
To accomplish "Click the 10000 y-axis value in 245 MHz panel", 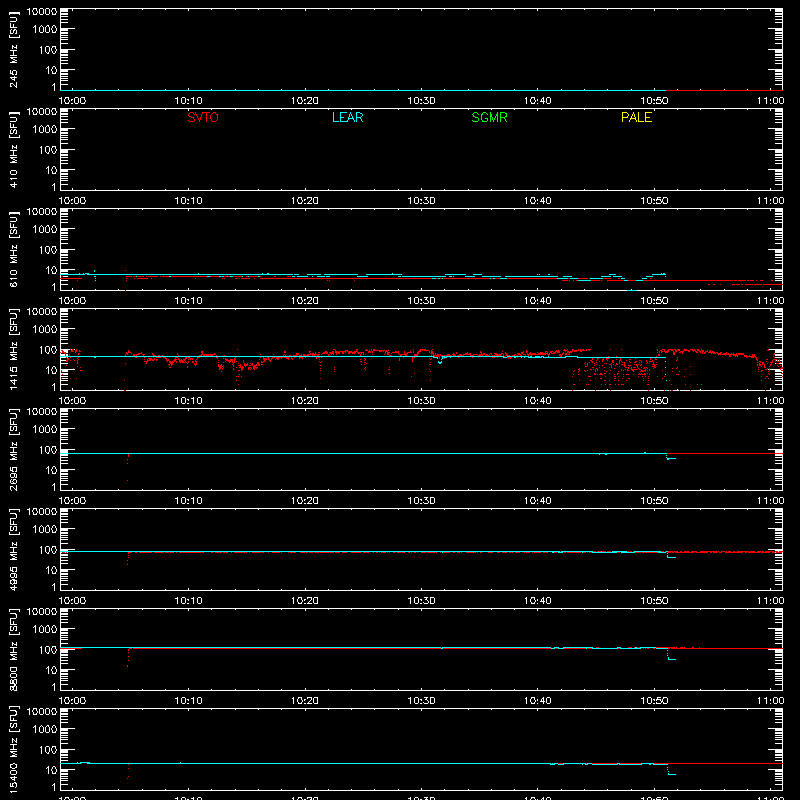I will coord(42,12).
